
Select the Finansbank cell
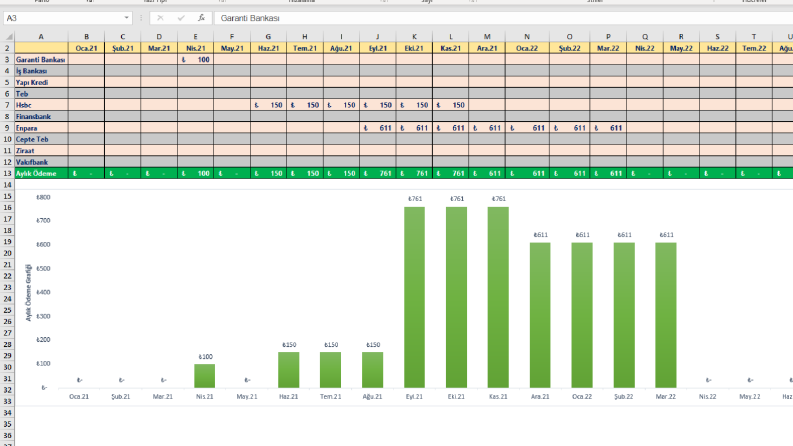(x=41, y=116)
